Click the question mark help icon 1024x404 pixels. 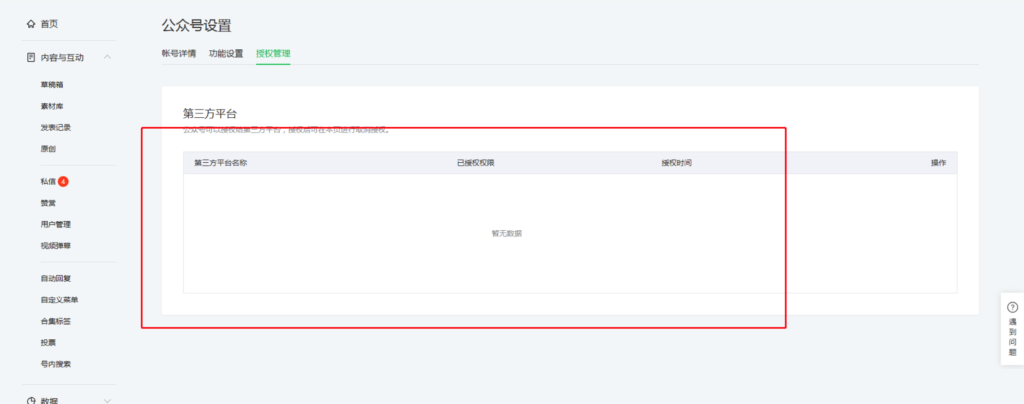[1012, 307]
